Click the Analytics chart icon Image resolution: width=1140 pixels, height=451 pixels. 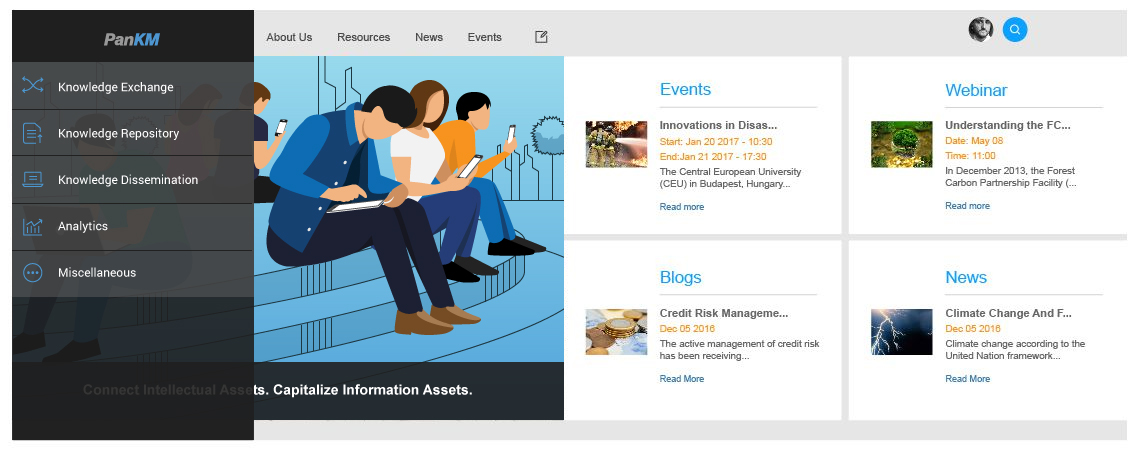click(x=33, y=226)
